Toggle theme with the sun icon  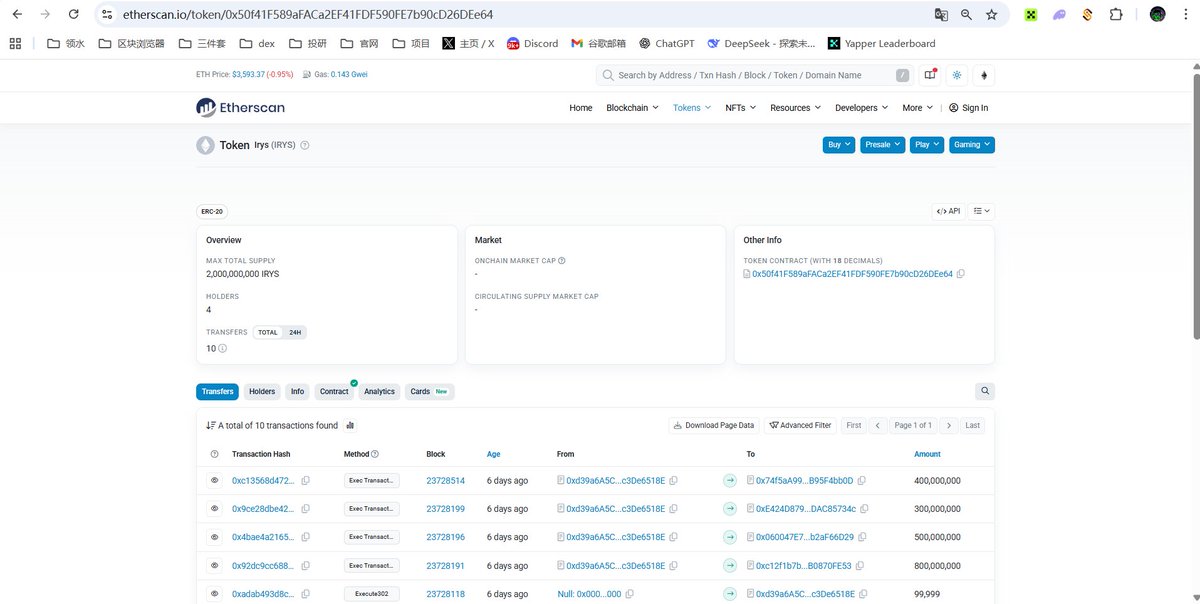tap(957, 75)
